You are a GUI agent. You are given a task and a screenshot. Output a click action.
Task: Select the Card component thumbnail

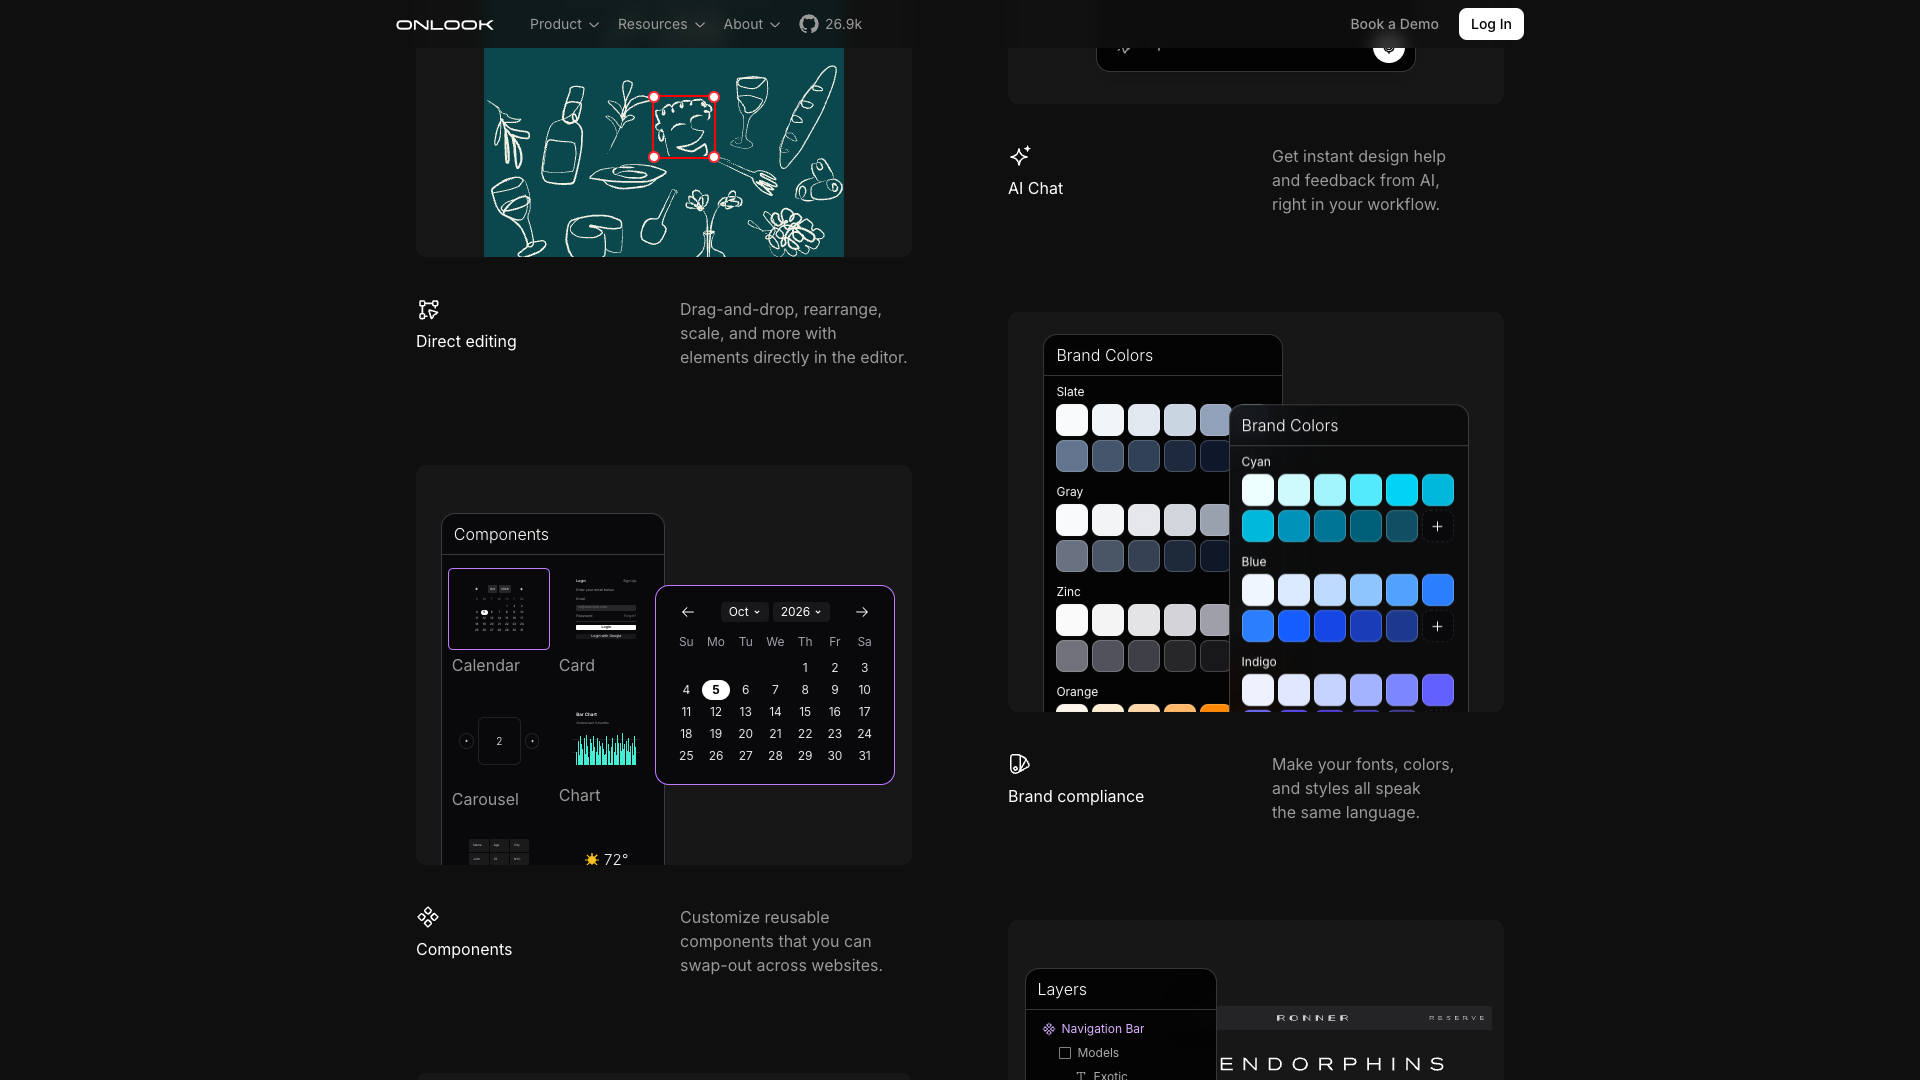pos(605,609)
